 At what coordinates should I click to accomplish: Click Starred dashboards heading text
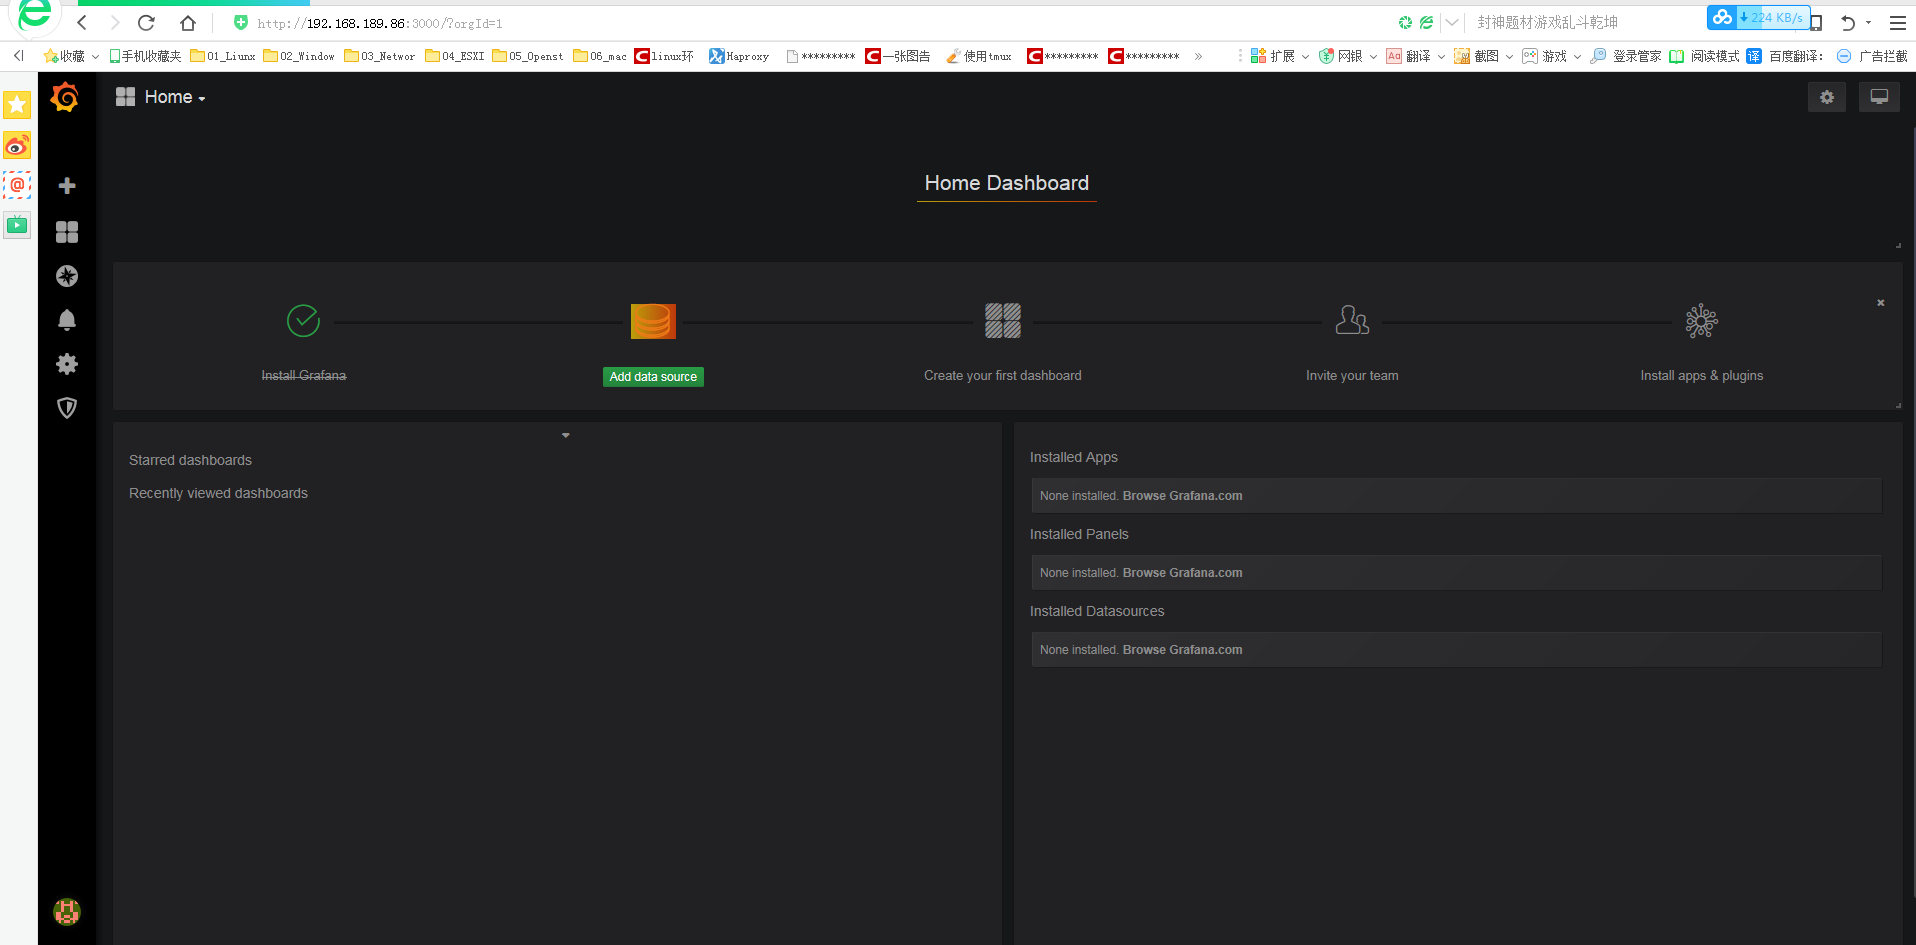pos(190,460)
